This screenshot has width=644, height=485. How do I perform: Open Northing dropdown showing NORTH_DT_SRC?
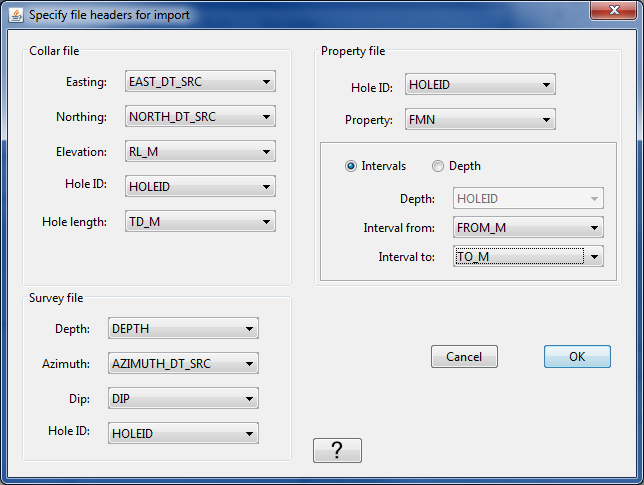tap(200, 117)
